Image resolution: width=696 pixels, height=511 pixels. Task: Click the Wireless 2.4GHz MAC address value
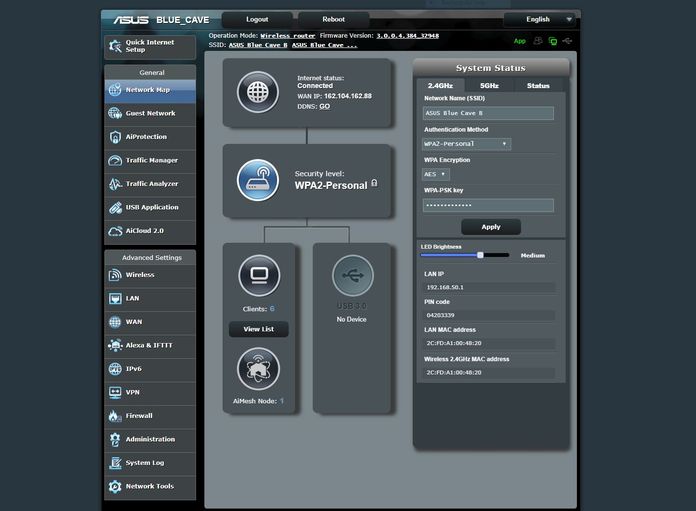[454, 372]
